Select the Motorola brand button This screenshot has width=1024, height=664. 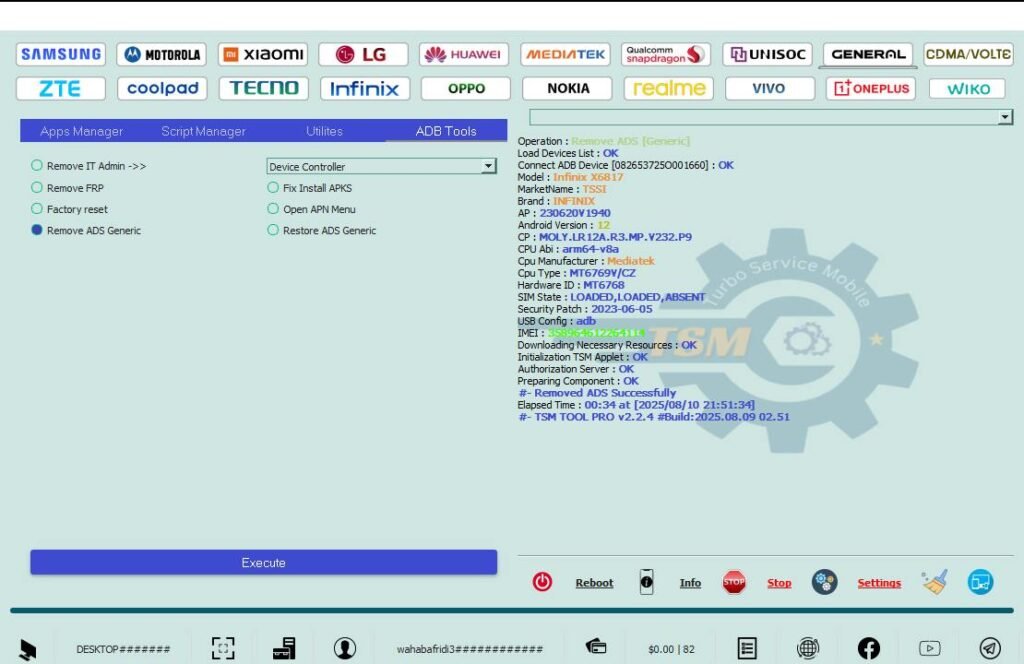(x=162, y=54)
